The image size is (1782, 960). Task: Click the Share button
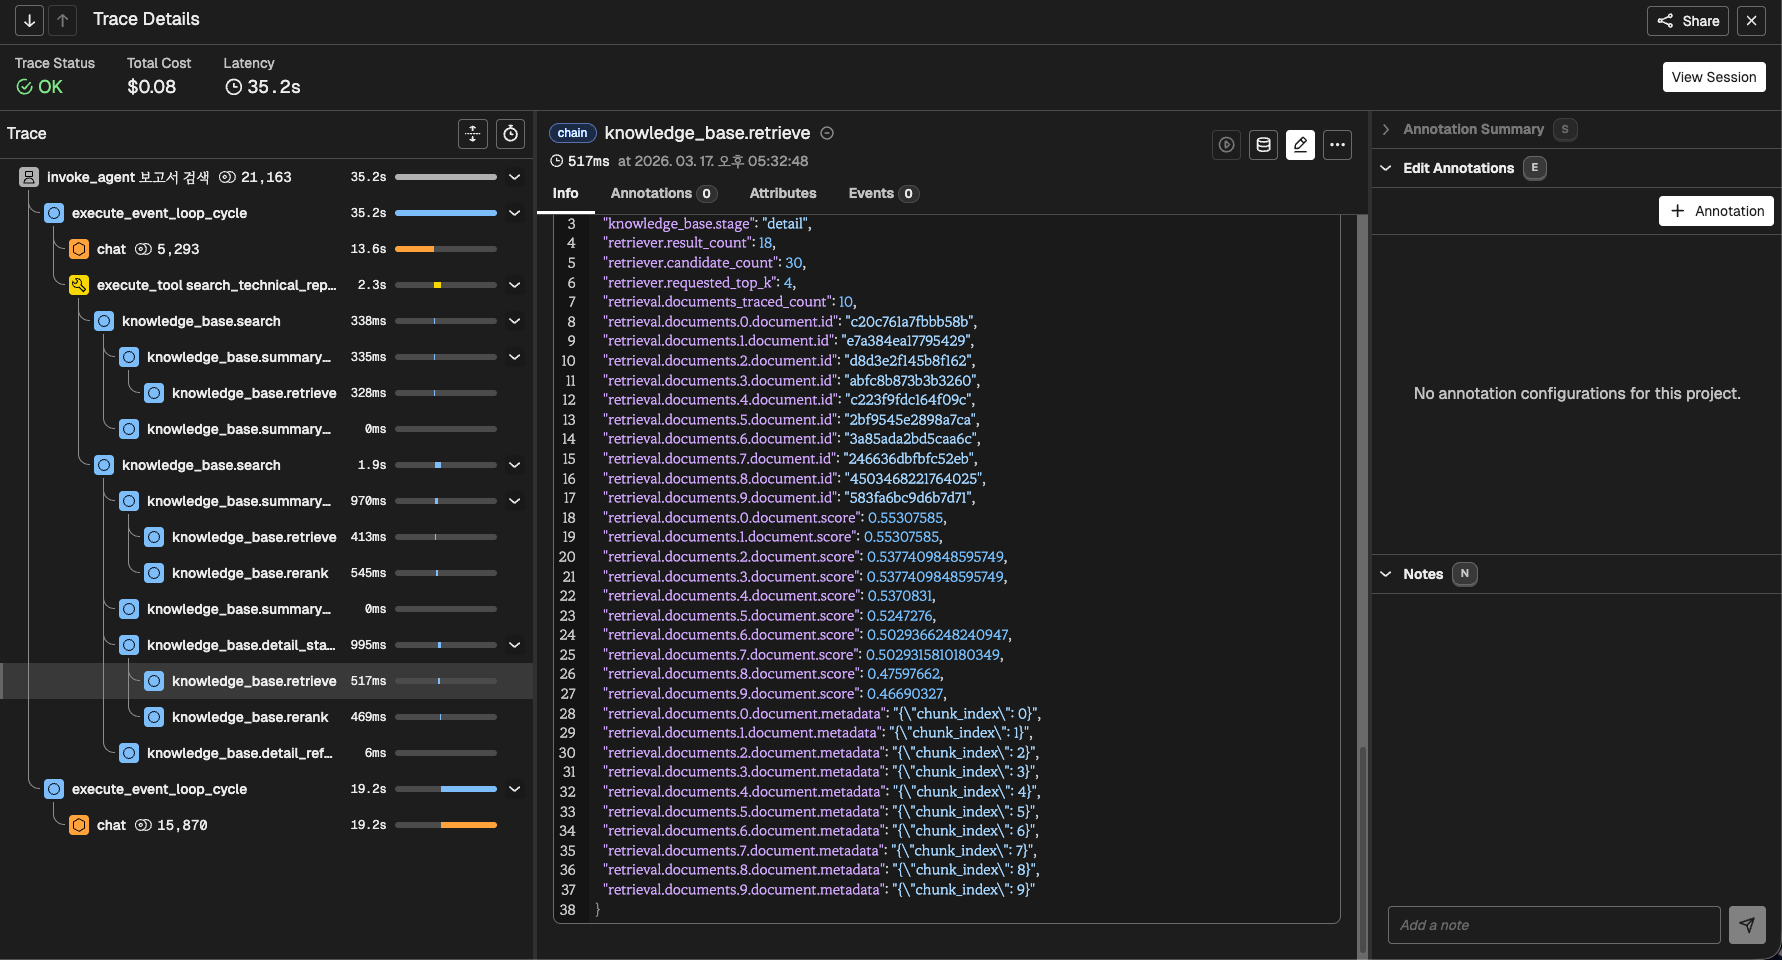[1688, 21]
